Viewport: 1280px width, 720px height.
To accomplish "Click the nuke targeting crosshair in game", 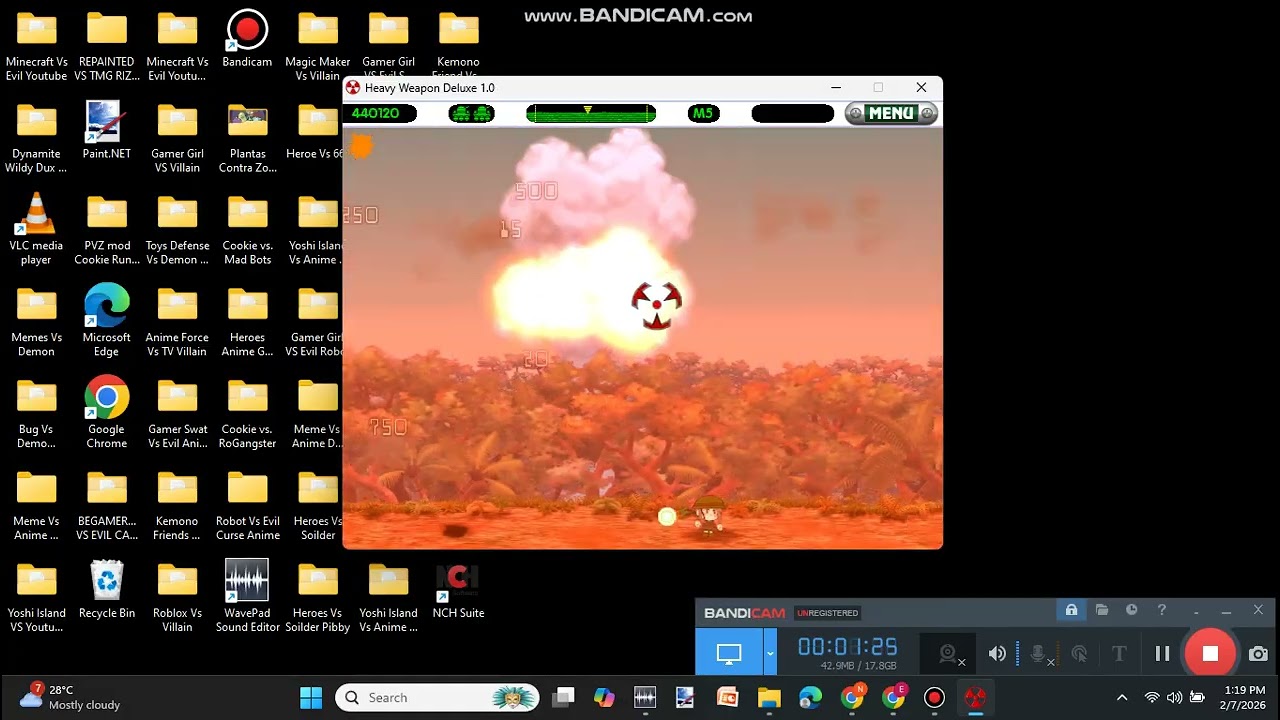I will point(656,305).
